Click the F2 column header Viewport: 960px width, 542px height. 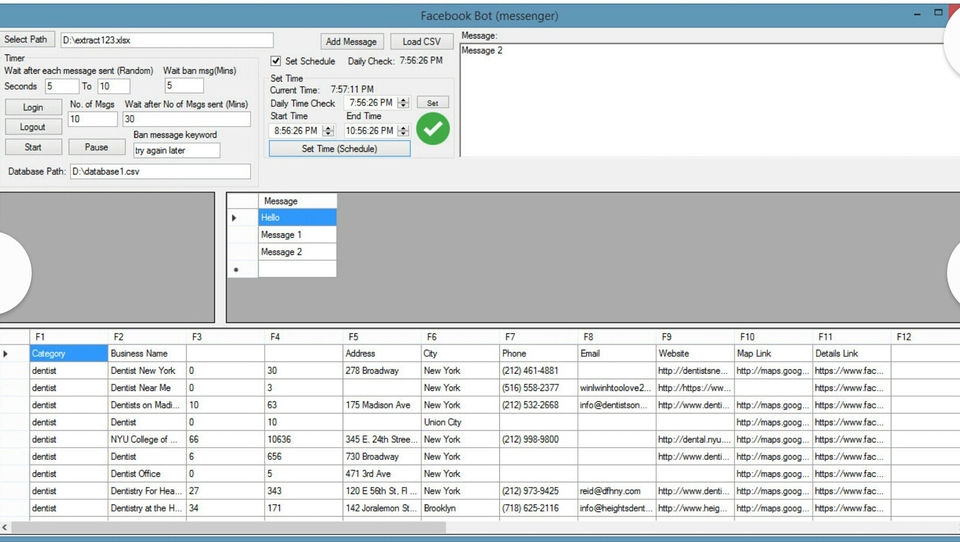pyautogui.click(x=147, y=337)
